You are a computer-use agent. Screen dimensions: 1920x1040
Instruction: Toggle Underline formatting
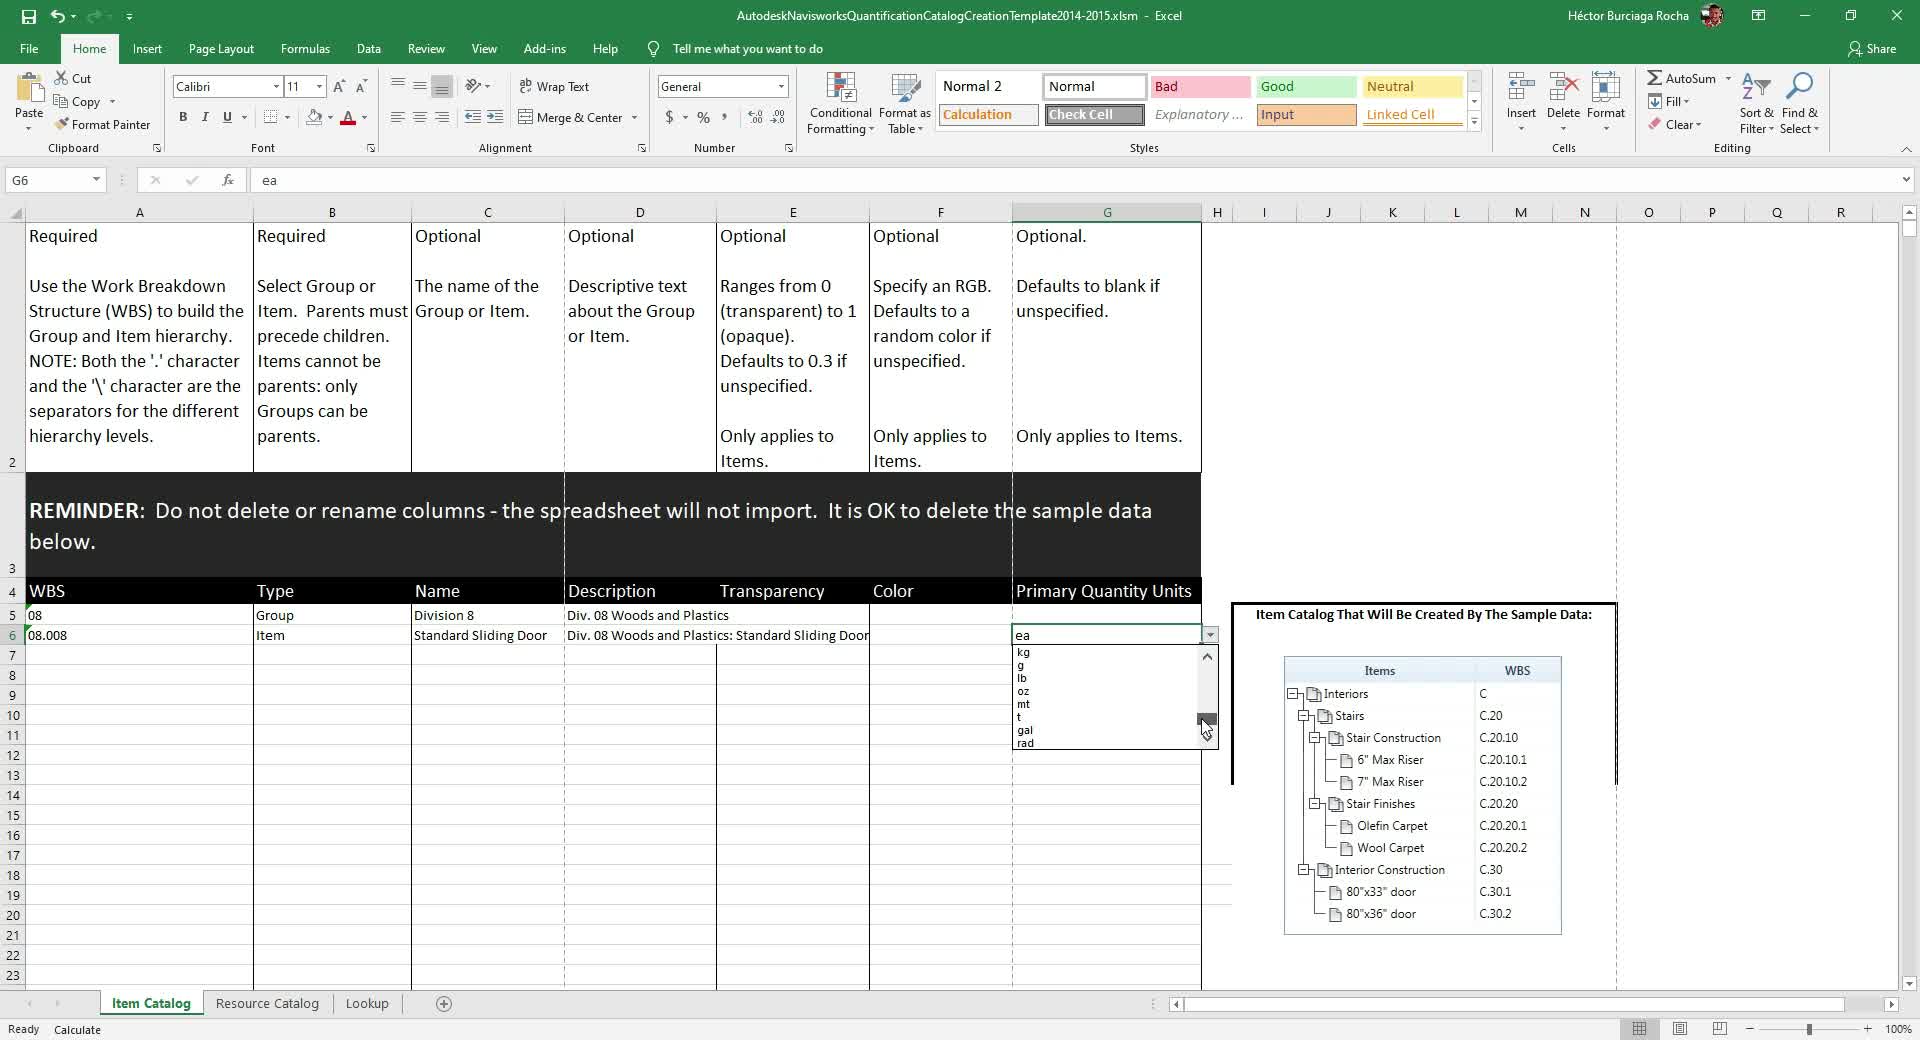(x=227, y=117)
